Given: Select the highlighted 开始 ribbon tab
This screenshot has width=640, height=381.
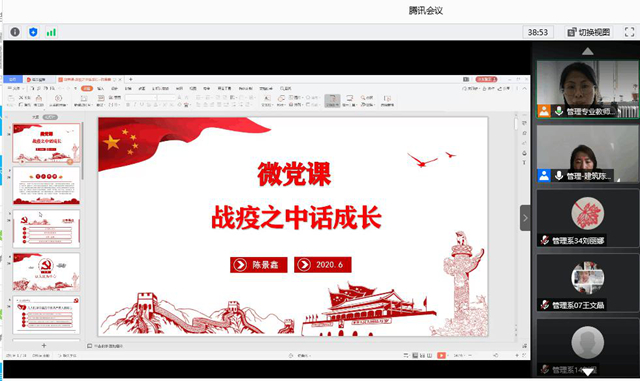Looking at the screenshot, I should pyautogui.click(x=87, y=88).
